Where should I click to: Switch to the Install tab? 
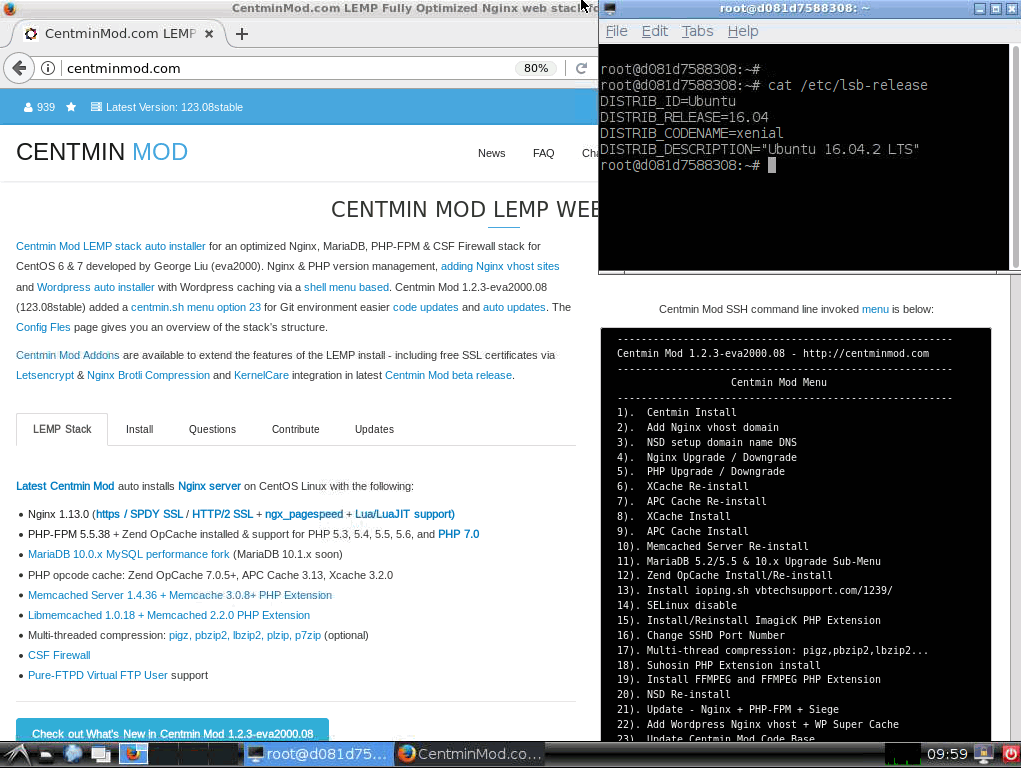[139, 429]
